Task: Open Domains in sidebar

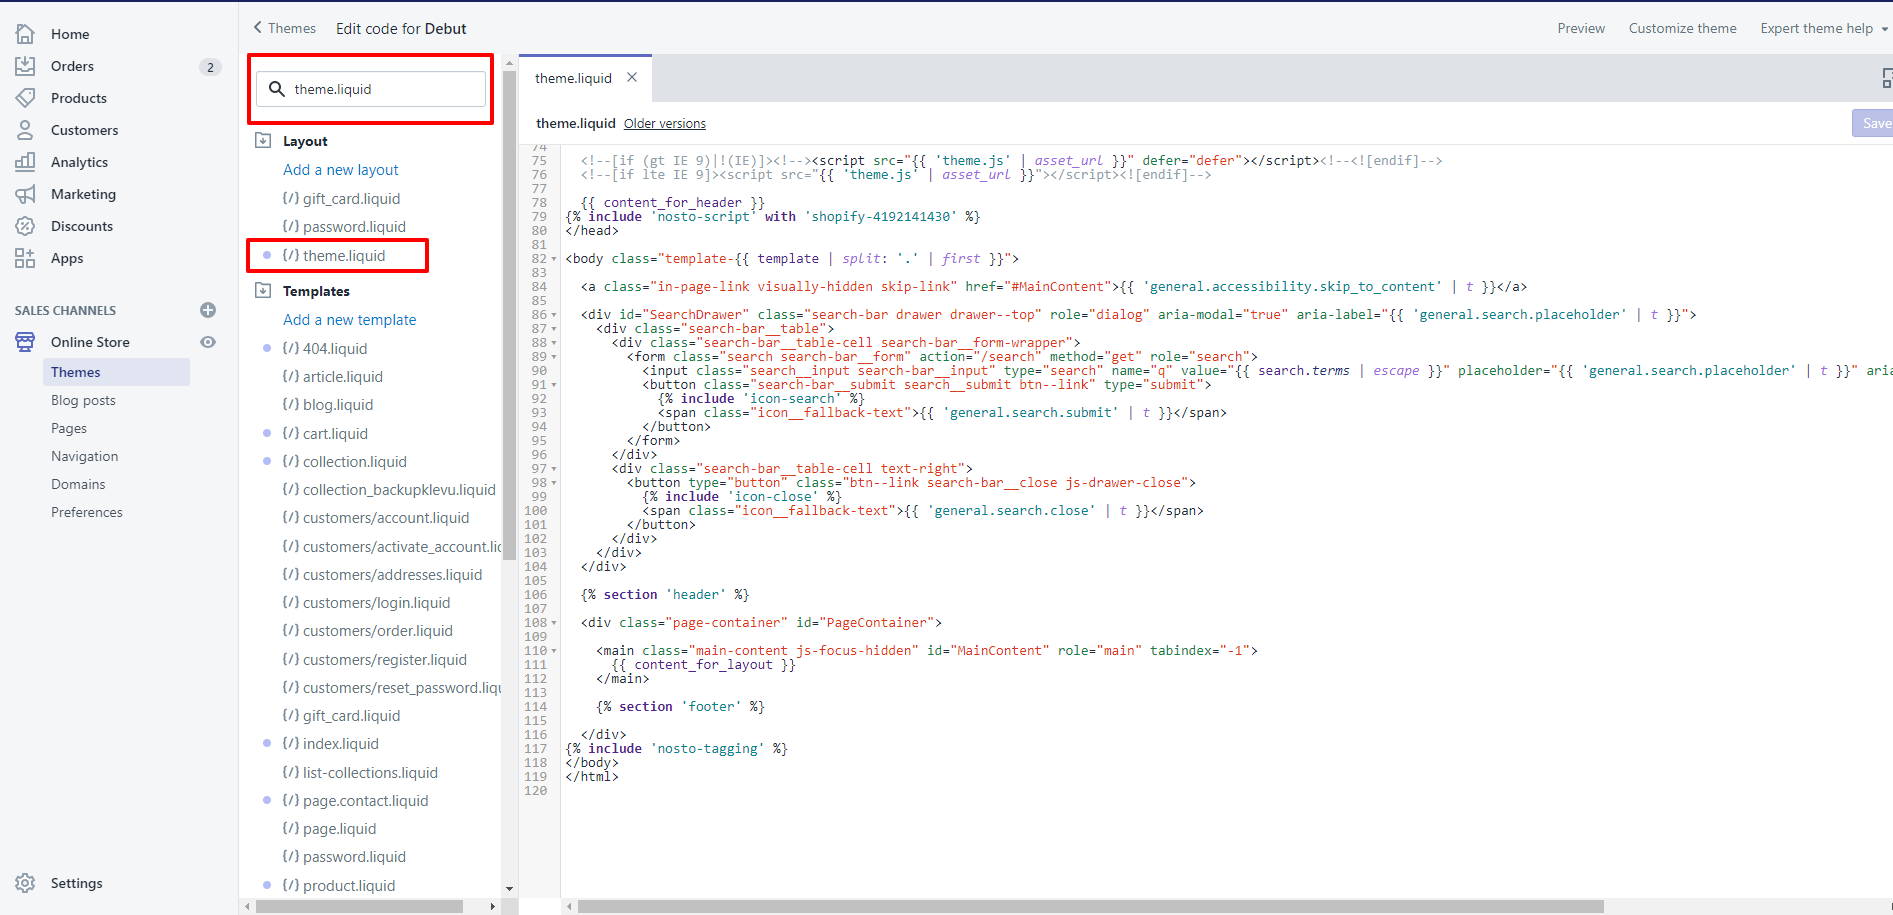Action: [x=78, y=484]
